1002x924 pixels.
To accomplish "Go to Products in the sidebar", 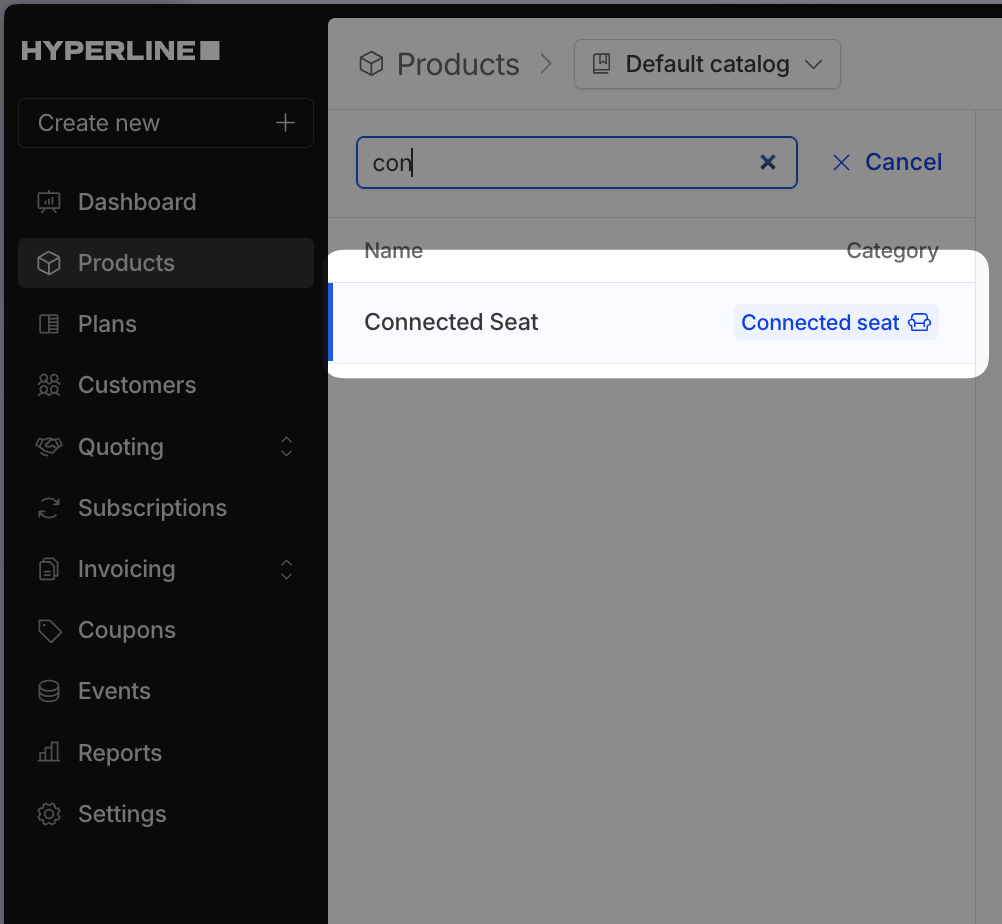I will (166, 263).
